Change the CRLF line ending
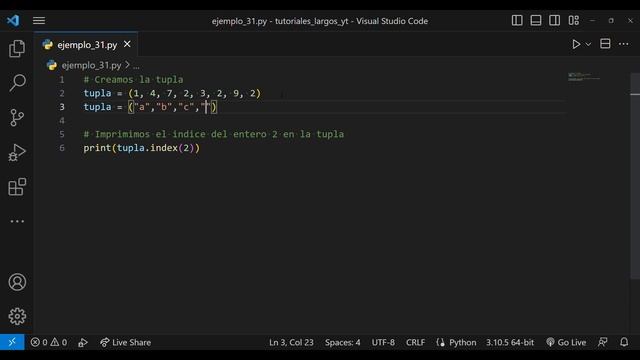Viewport: 640px width, 360px height. click(x=415, y=342)
